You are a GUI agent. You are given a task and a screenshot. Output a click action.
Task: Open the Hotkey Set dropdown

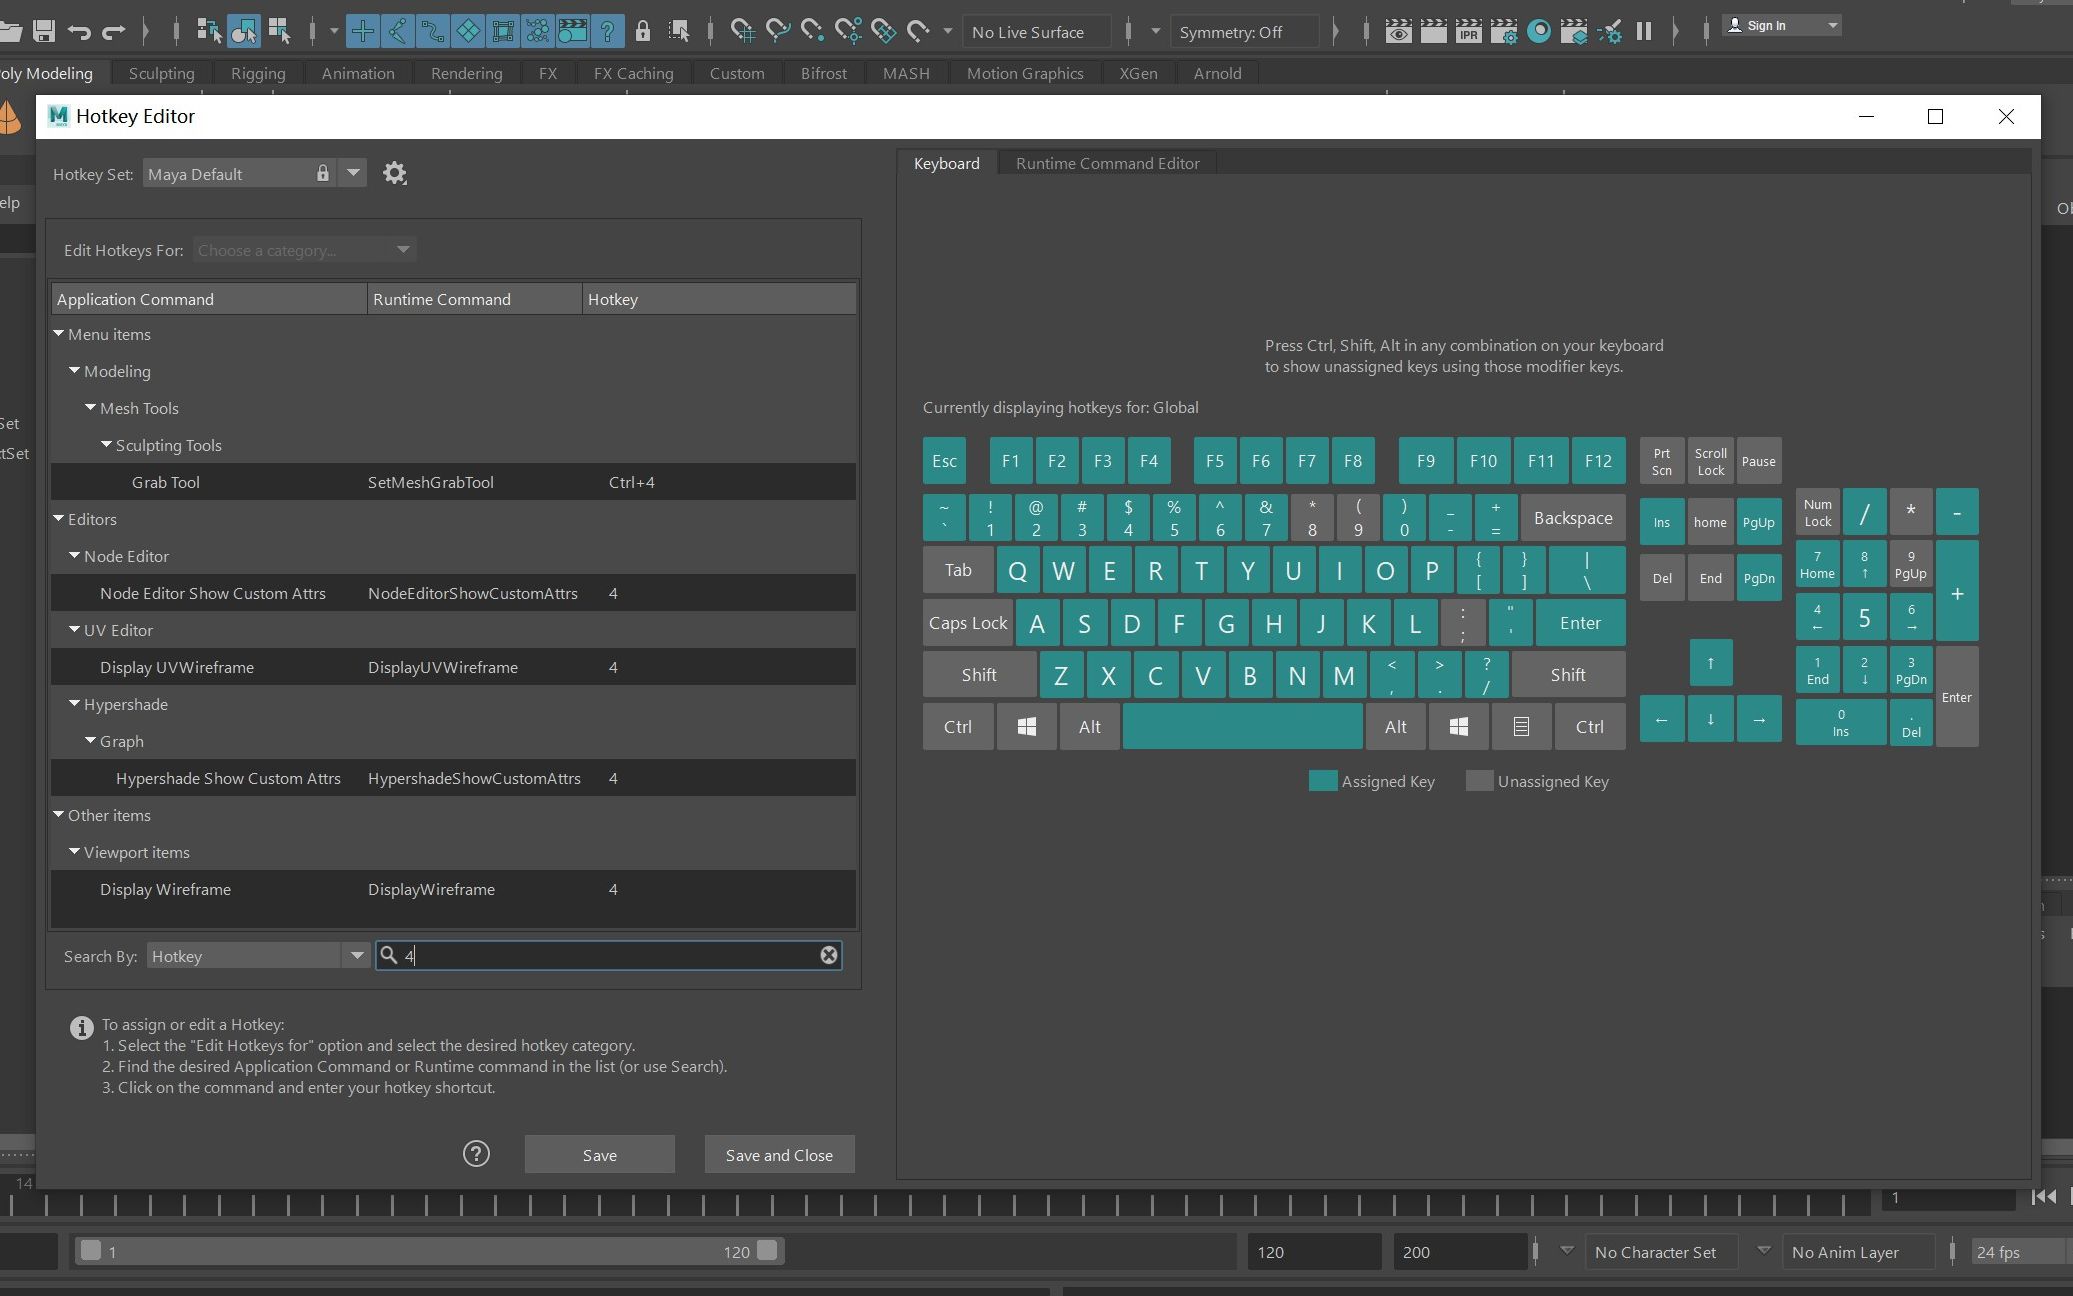coord(353,173)
